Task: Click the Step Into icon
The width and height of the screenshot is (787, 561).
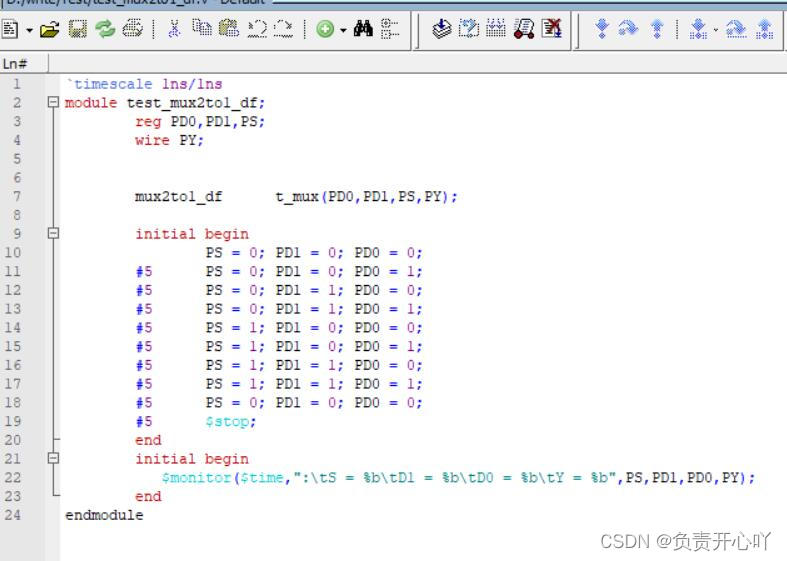Action: click(602, 29)
